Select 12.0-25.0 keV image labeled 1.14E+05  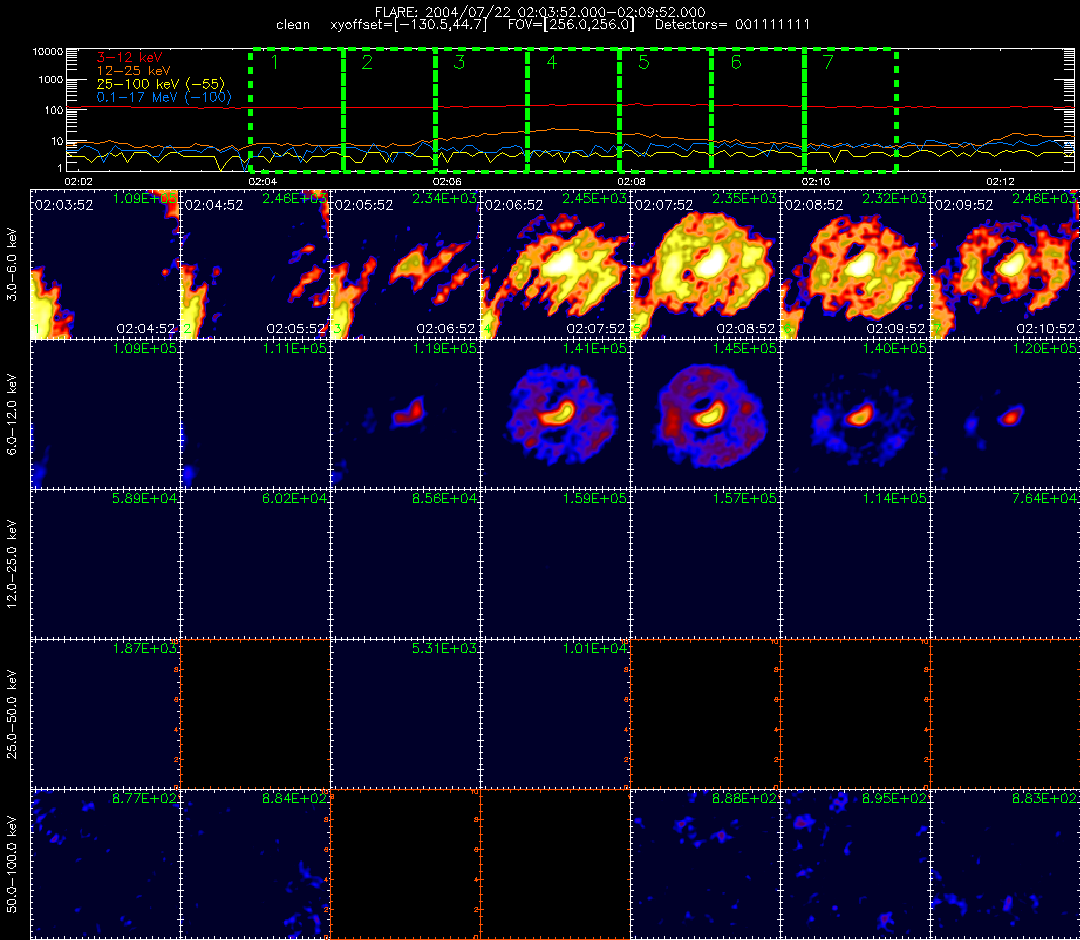855,564
